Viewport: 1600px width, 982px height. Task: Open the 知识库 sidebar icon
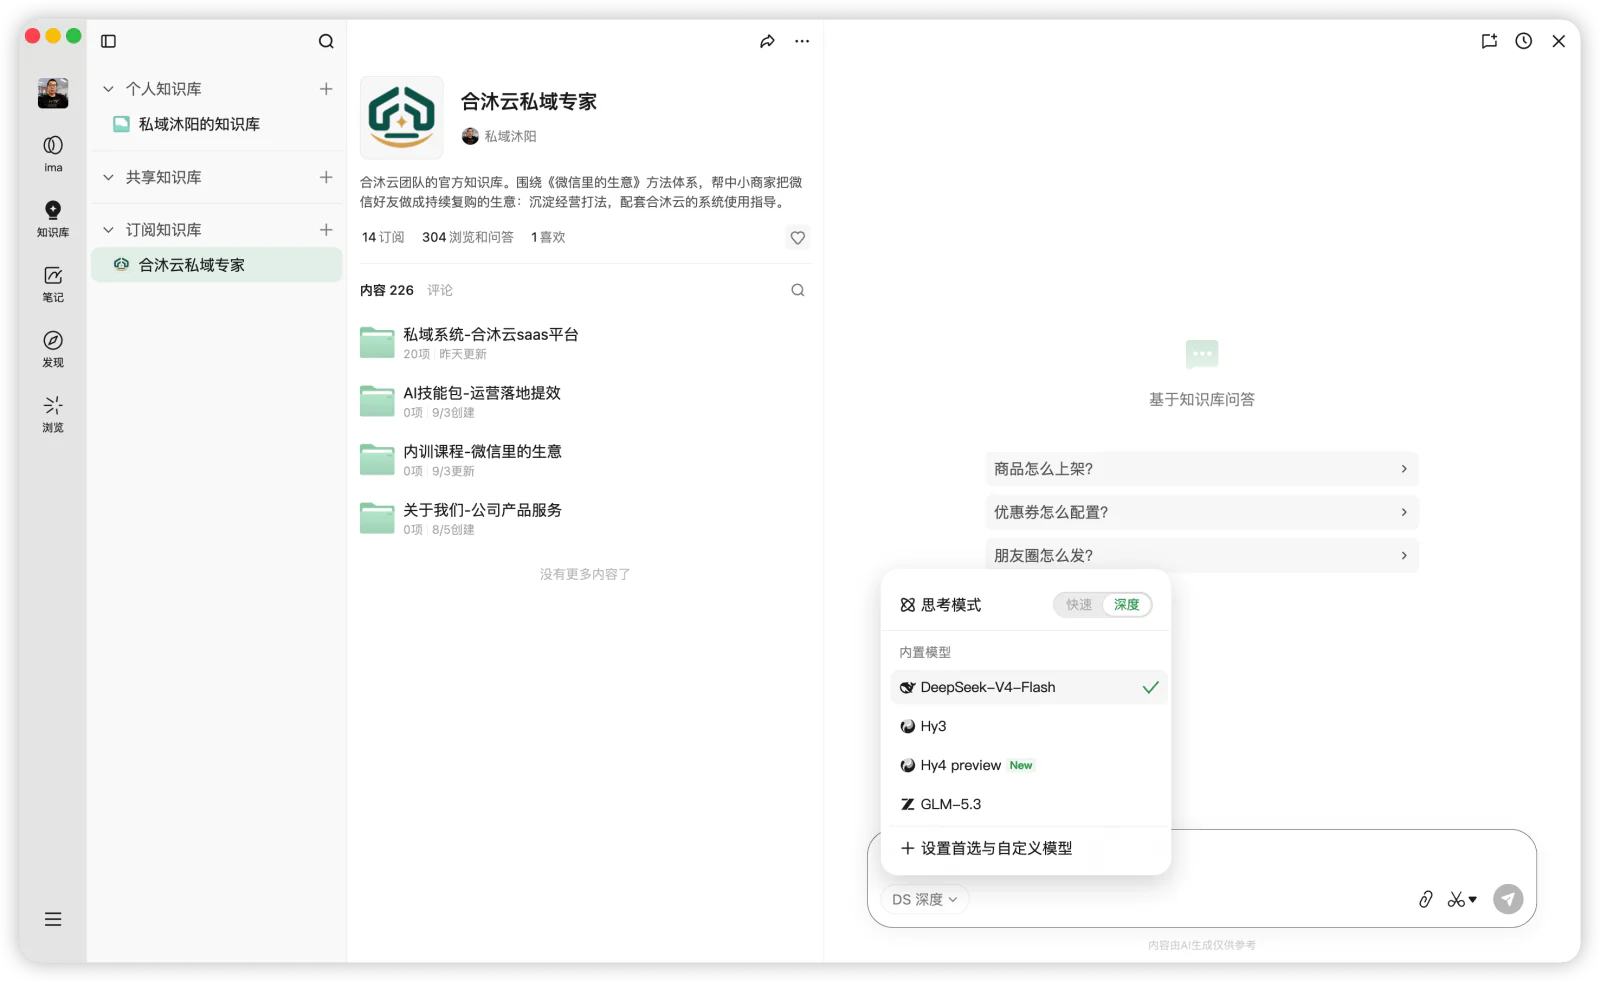[53, 218]
